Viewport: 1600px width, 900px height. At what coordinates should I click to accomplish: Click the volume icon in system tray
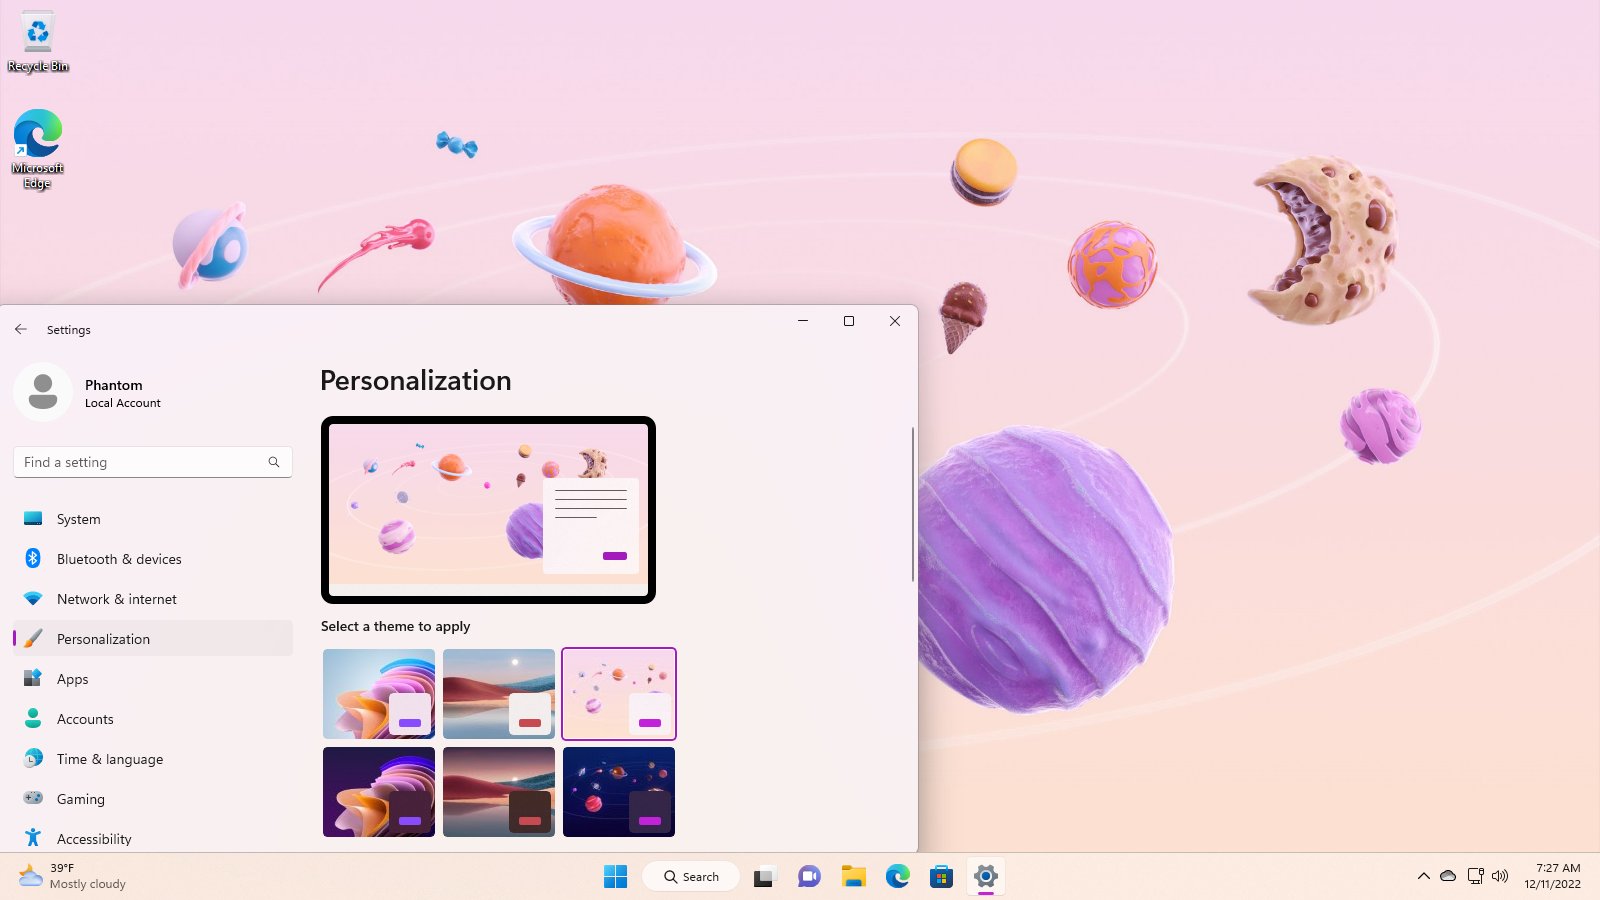pyautogui.click(x=1500, y=876)
